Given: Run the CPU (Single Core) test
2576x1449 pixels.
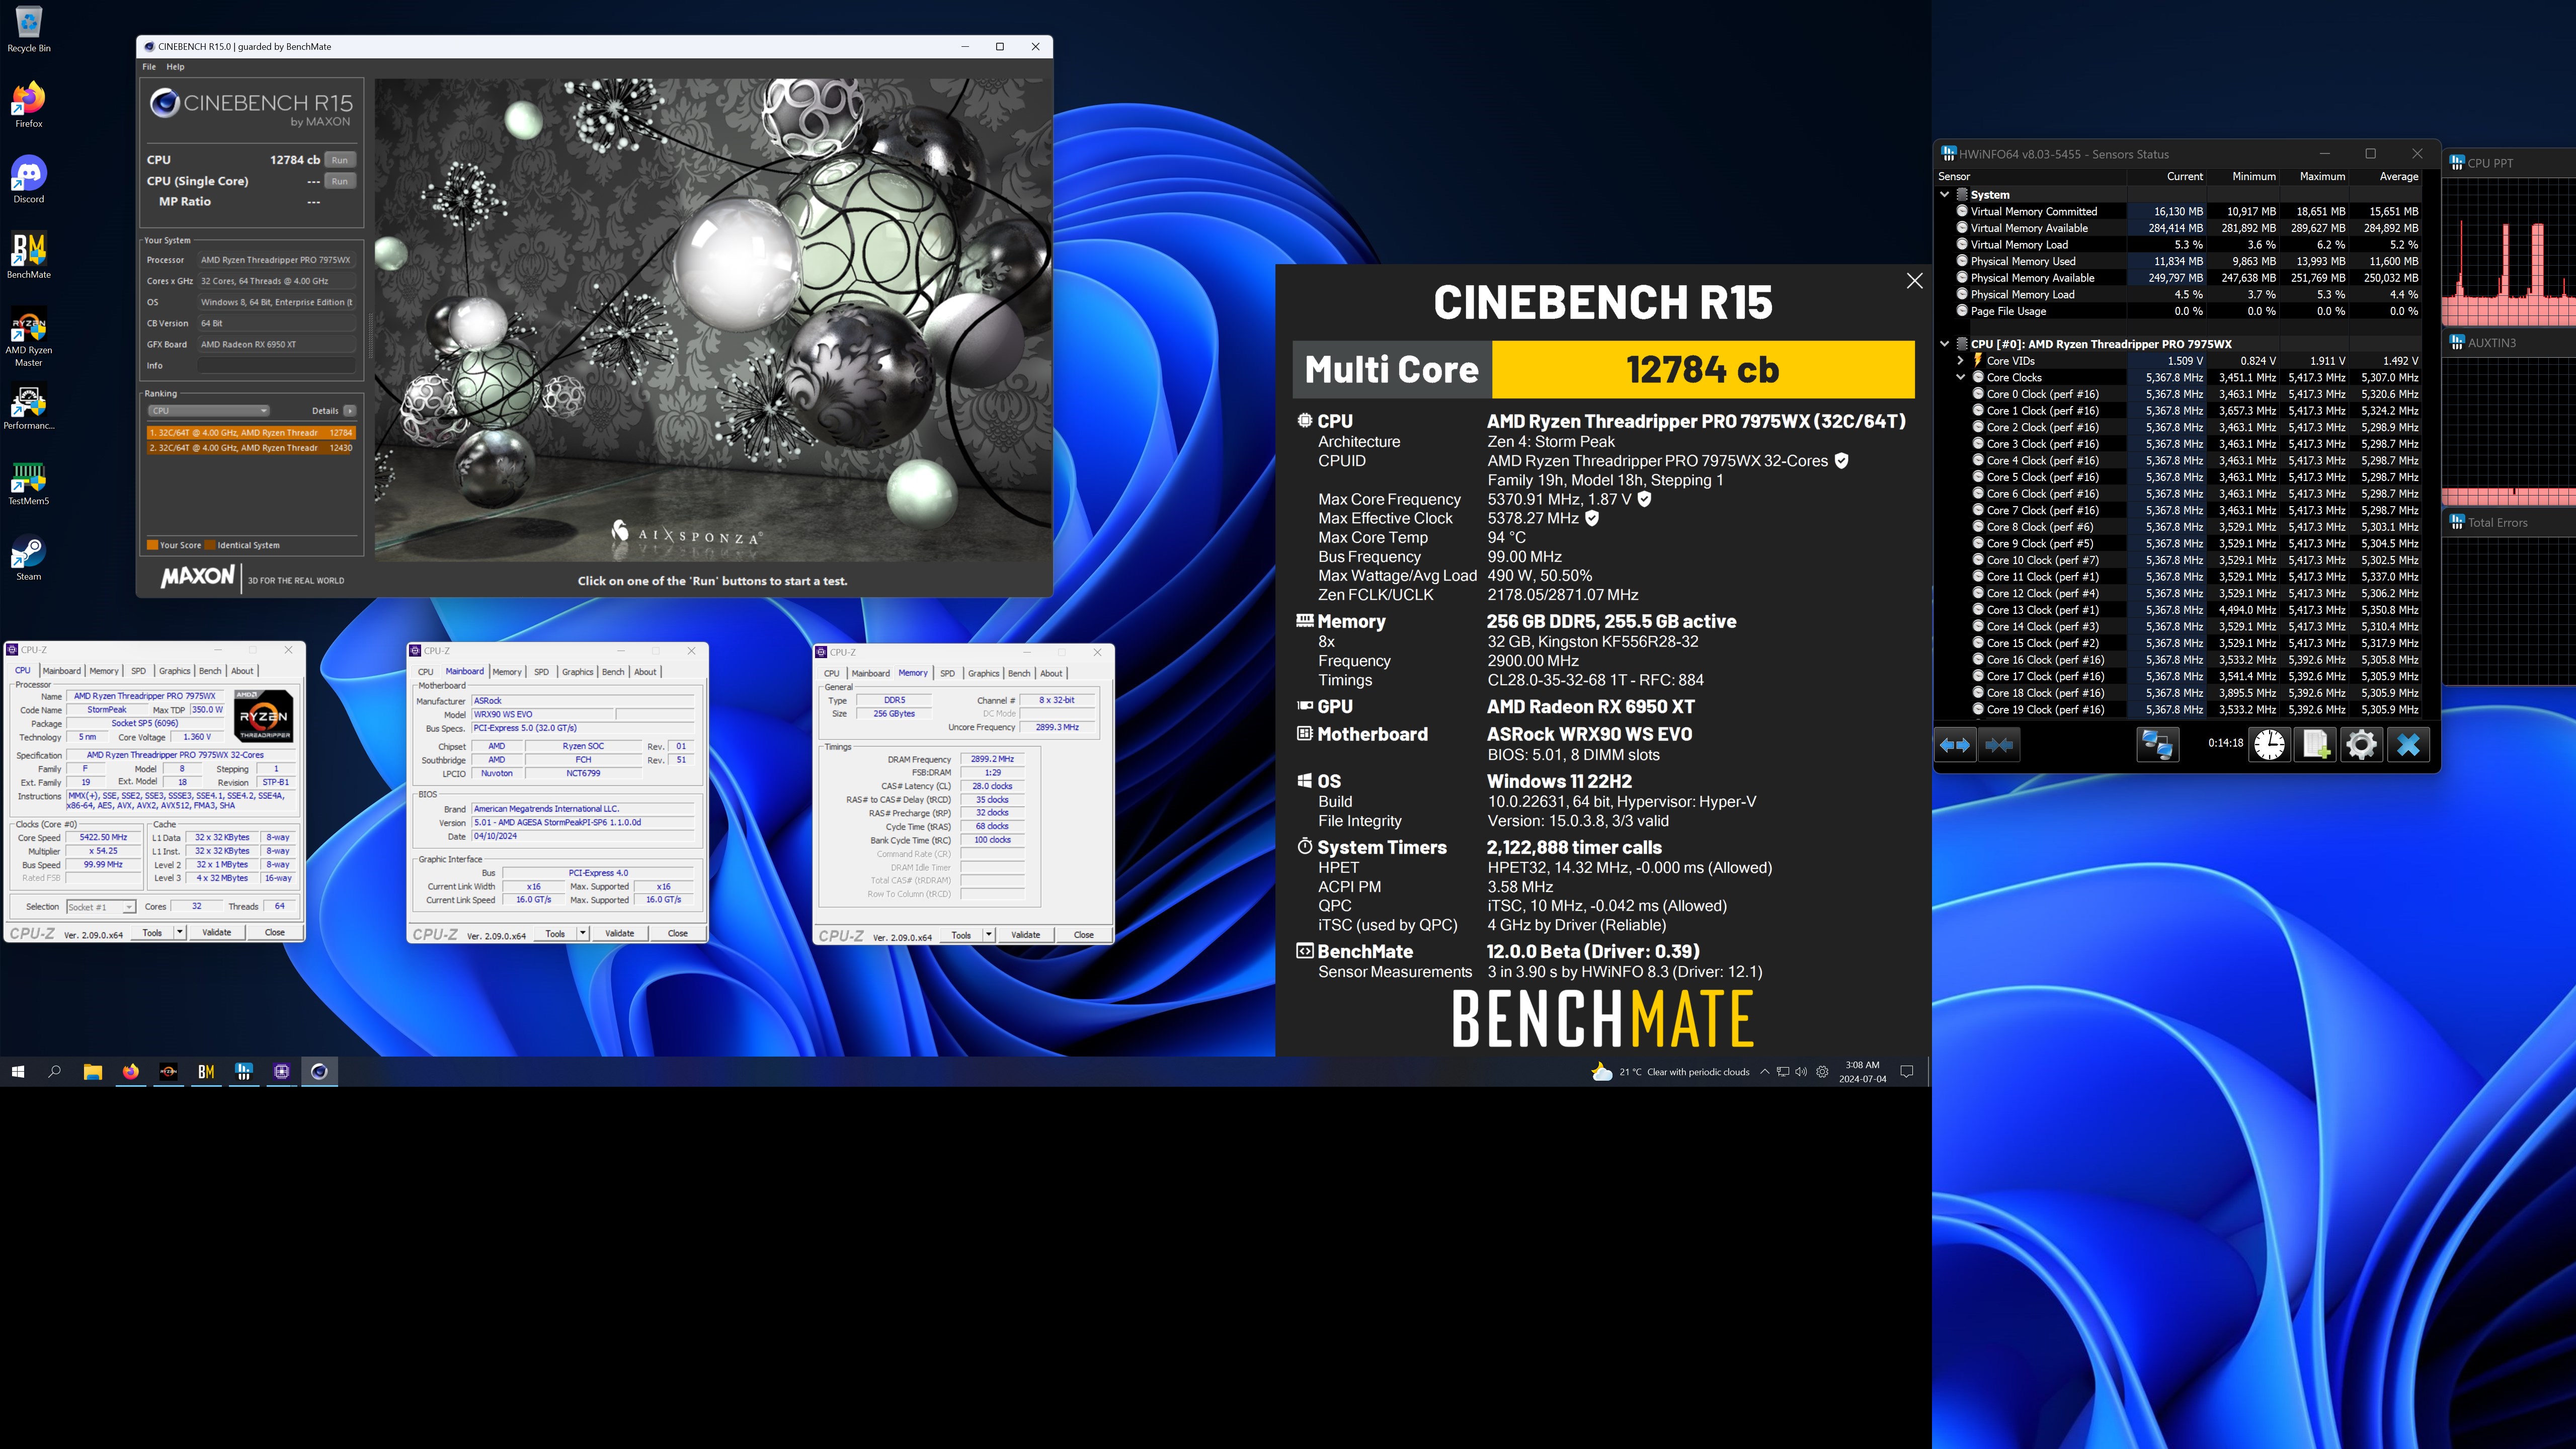Looking at the screenshot, I should pyautogui.click(x=340, y=181).
